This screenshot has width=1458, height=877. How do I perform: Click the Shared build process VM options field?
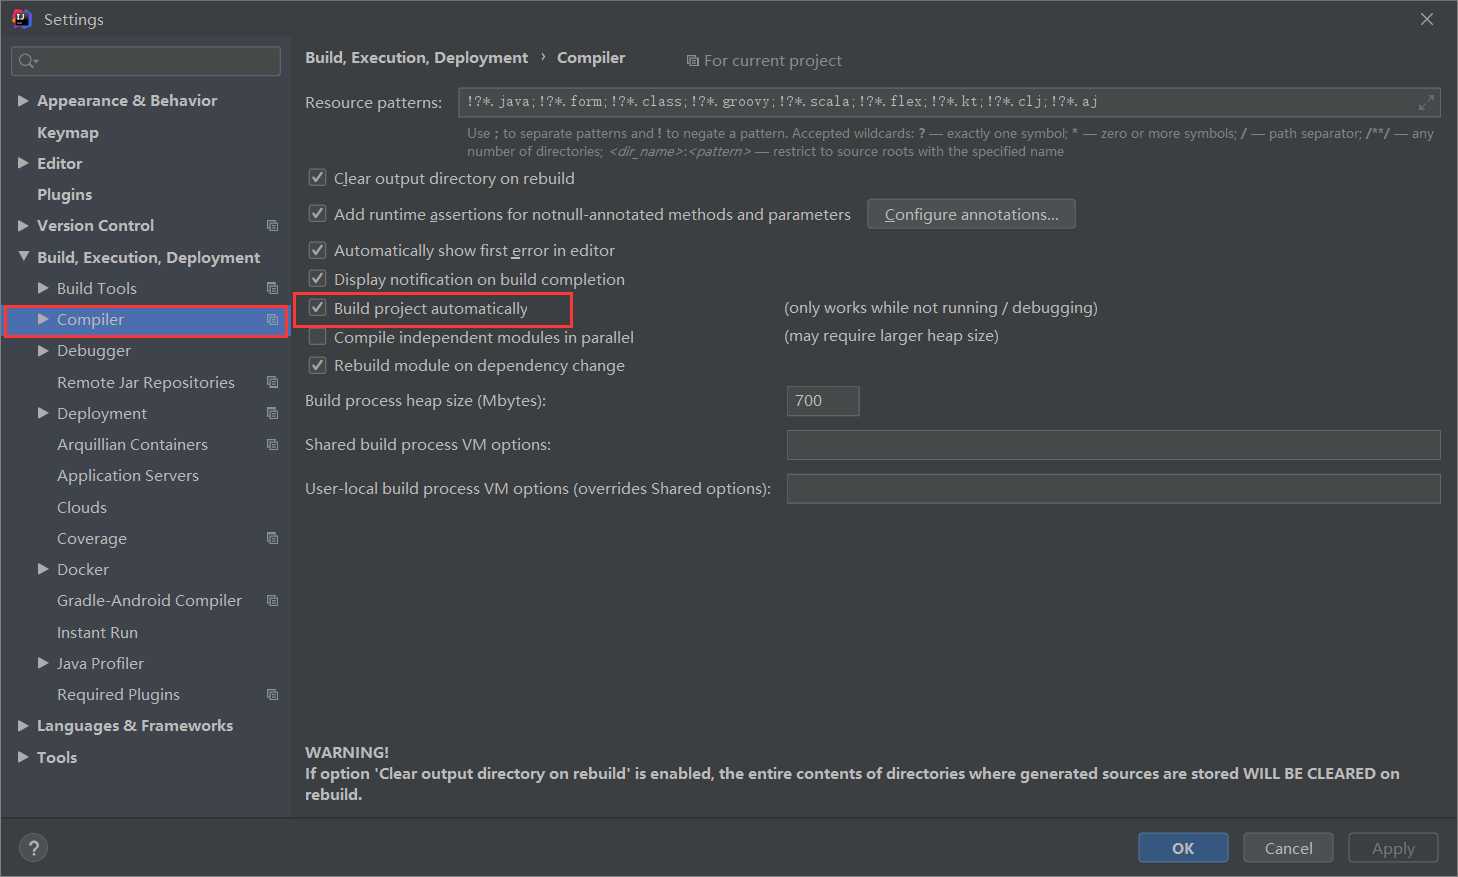[x=1113, y=445]
